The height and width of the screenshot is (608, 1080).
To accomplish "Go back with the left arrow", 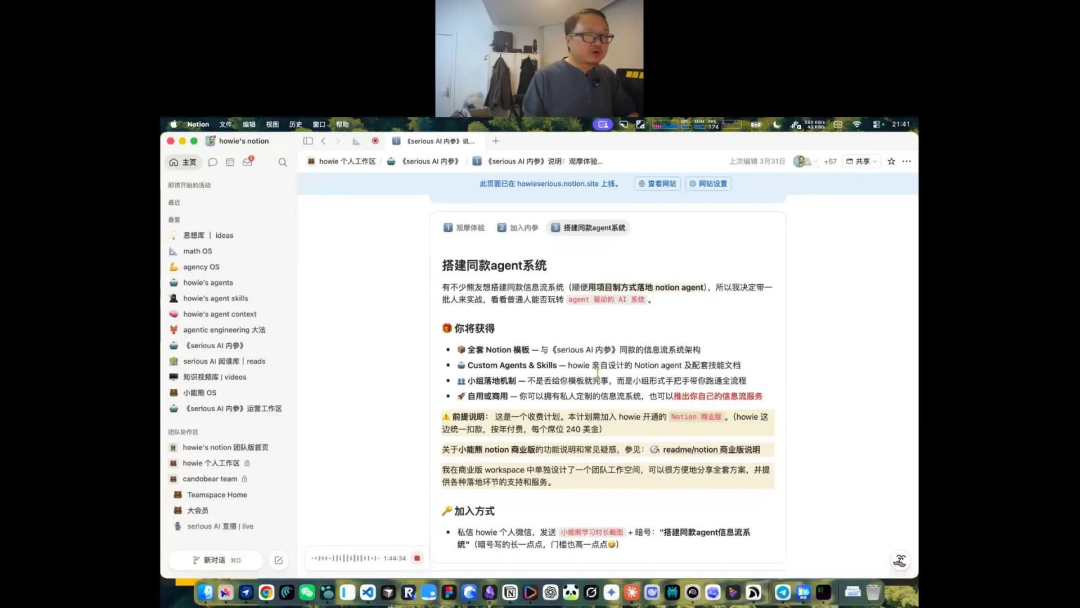I will click(x=323, y=141).
